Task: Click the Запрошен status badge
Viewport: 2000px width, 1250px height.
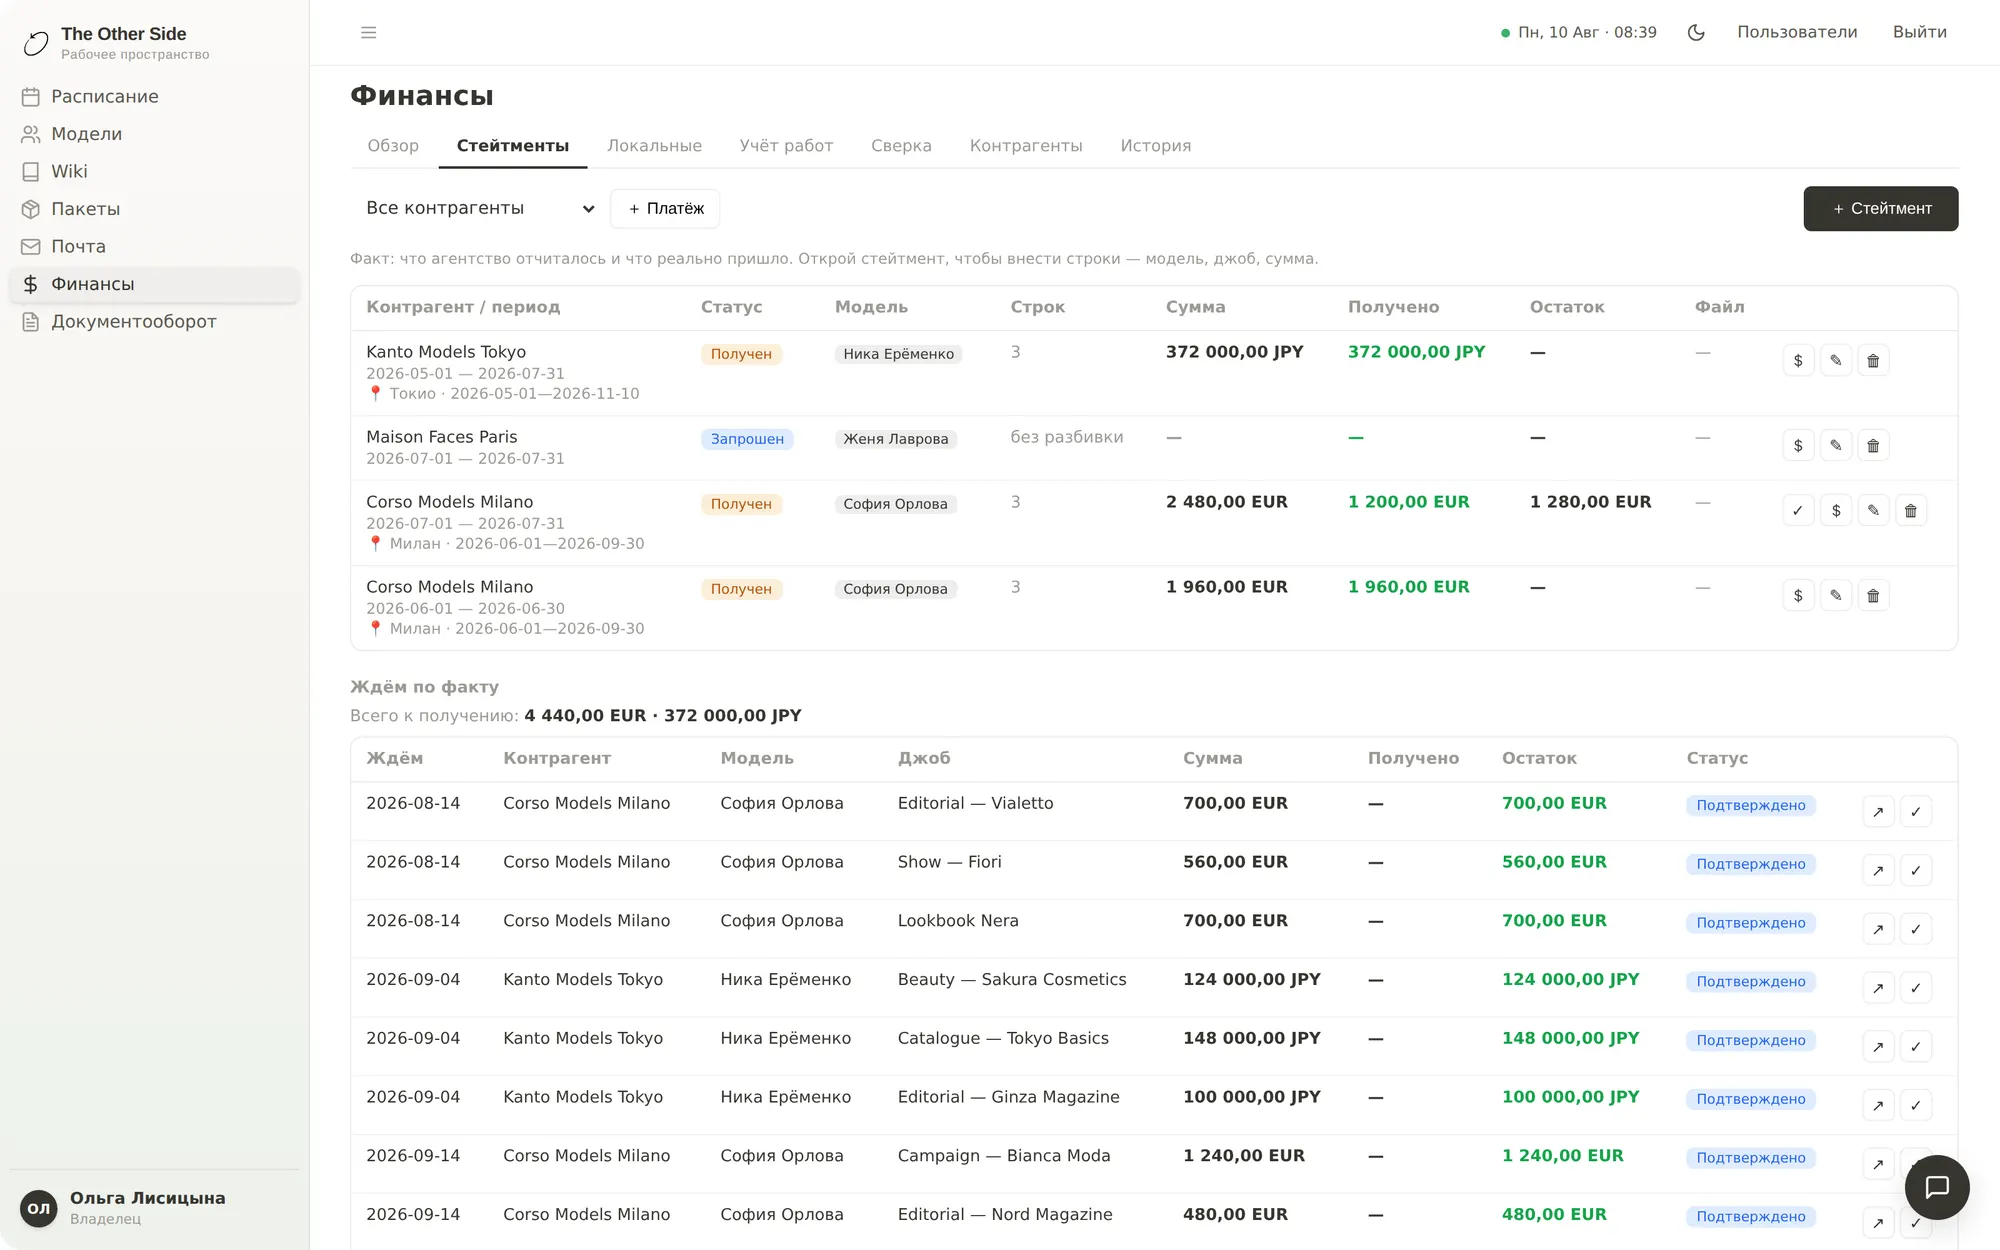Action: [x=747, y=439]
